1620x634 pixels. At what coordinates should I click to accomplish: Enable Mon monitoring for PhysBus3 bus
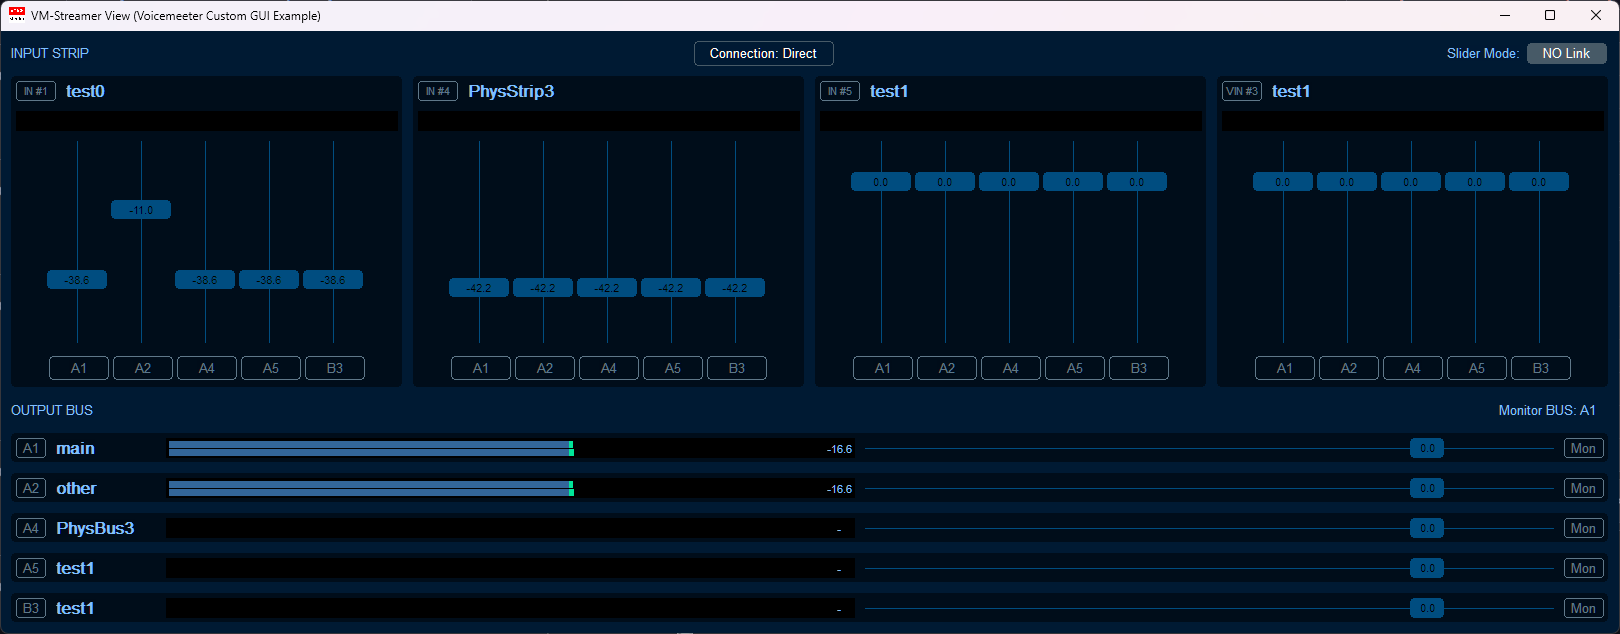coord(1583,528)
